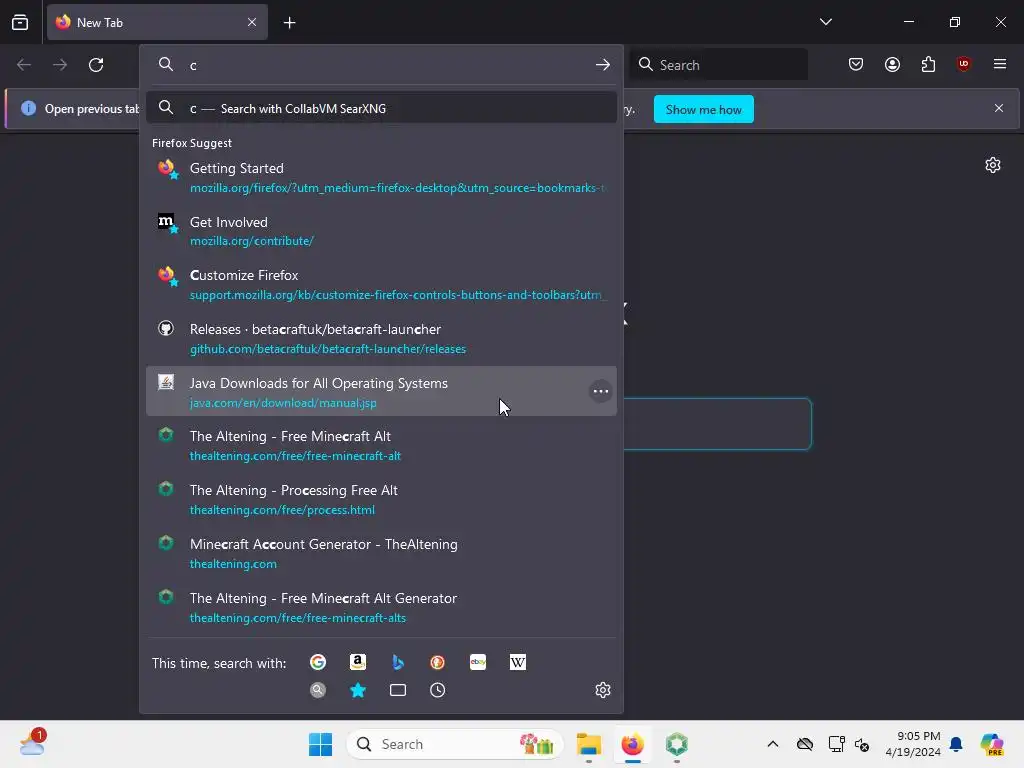1024x768 pixels.
Task: Click the Show me how button
Action: coord(703,109)
